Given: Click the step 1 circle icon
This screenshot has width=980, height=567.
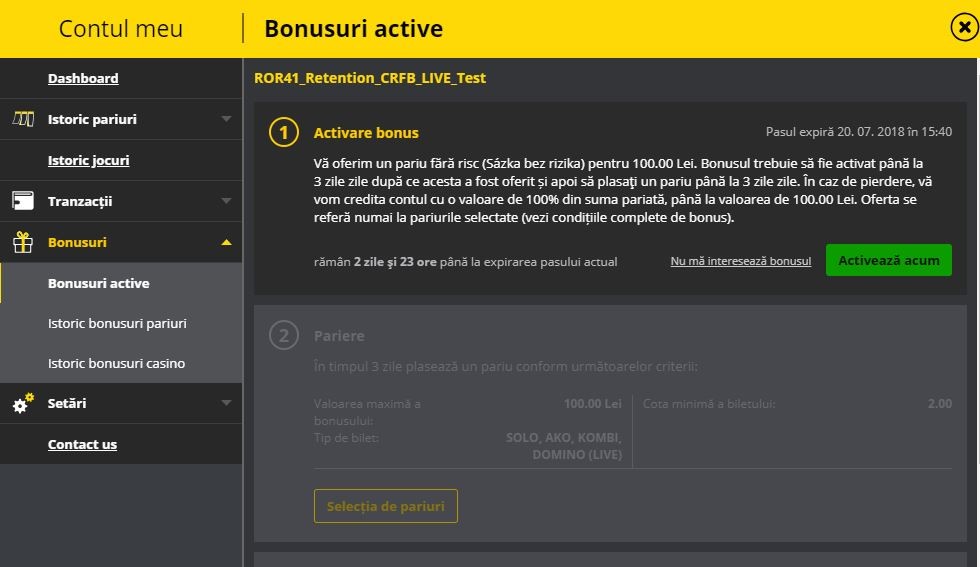Looking at the screenshot, I should (x=284, y=132).
